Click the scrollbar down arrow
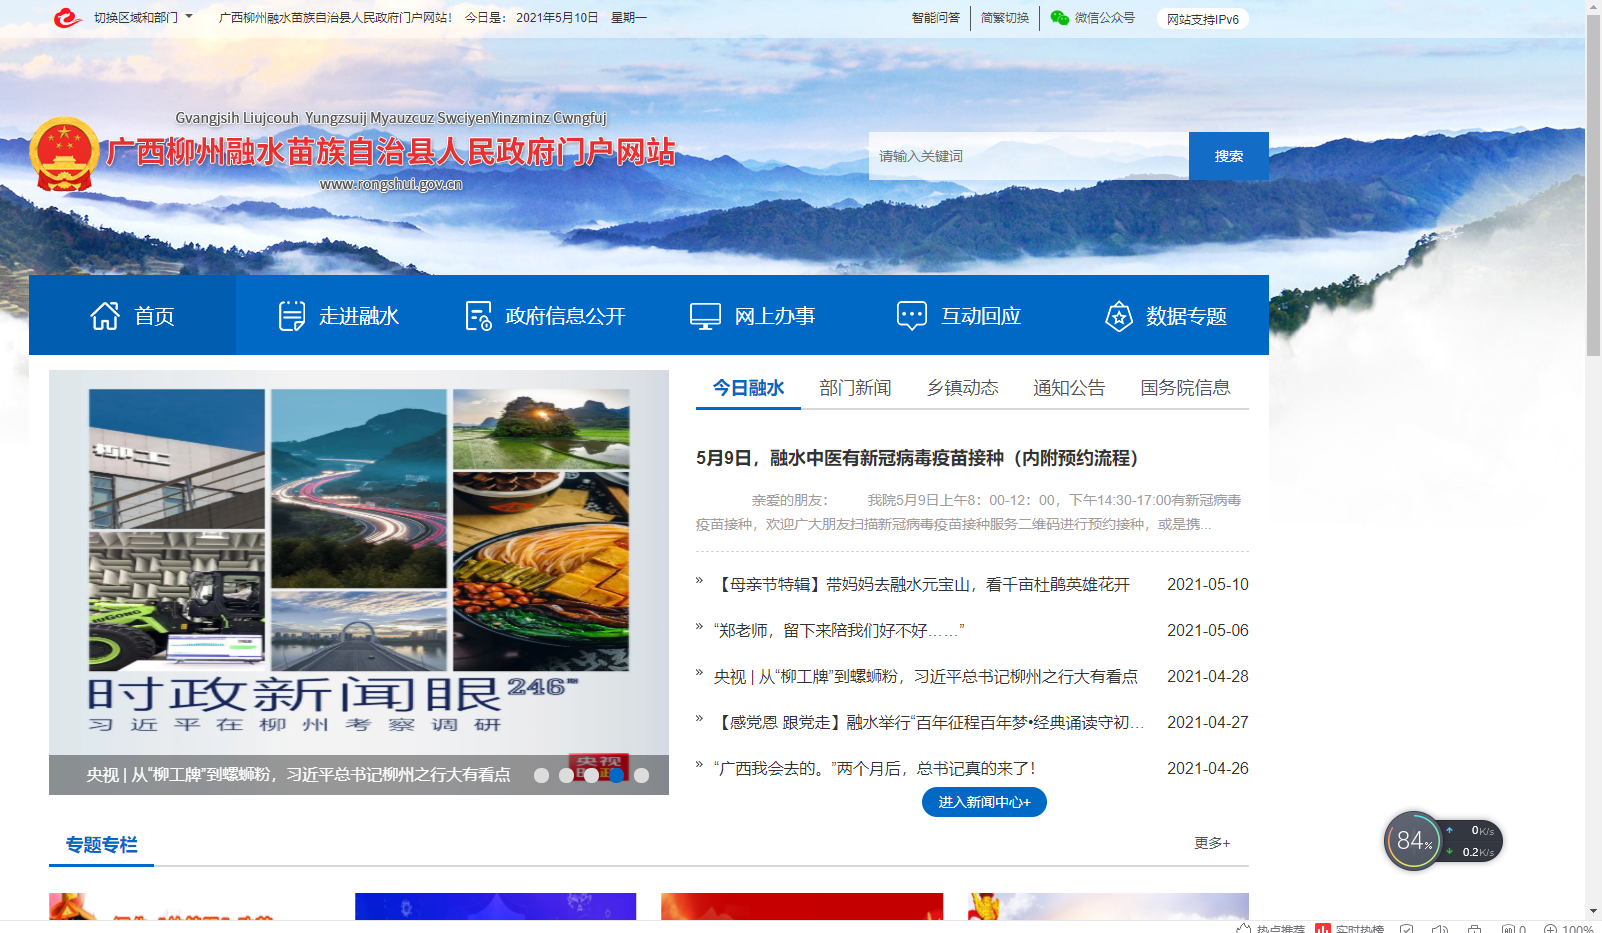1602x933 pixels. [1593, 911]
